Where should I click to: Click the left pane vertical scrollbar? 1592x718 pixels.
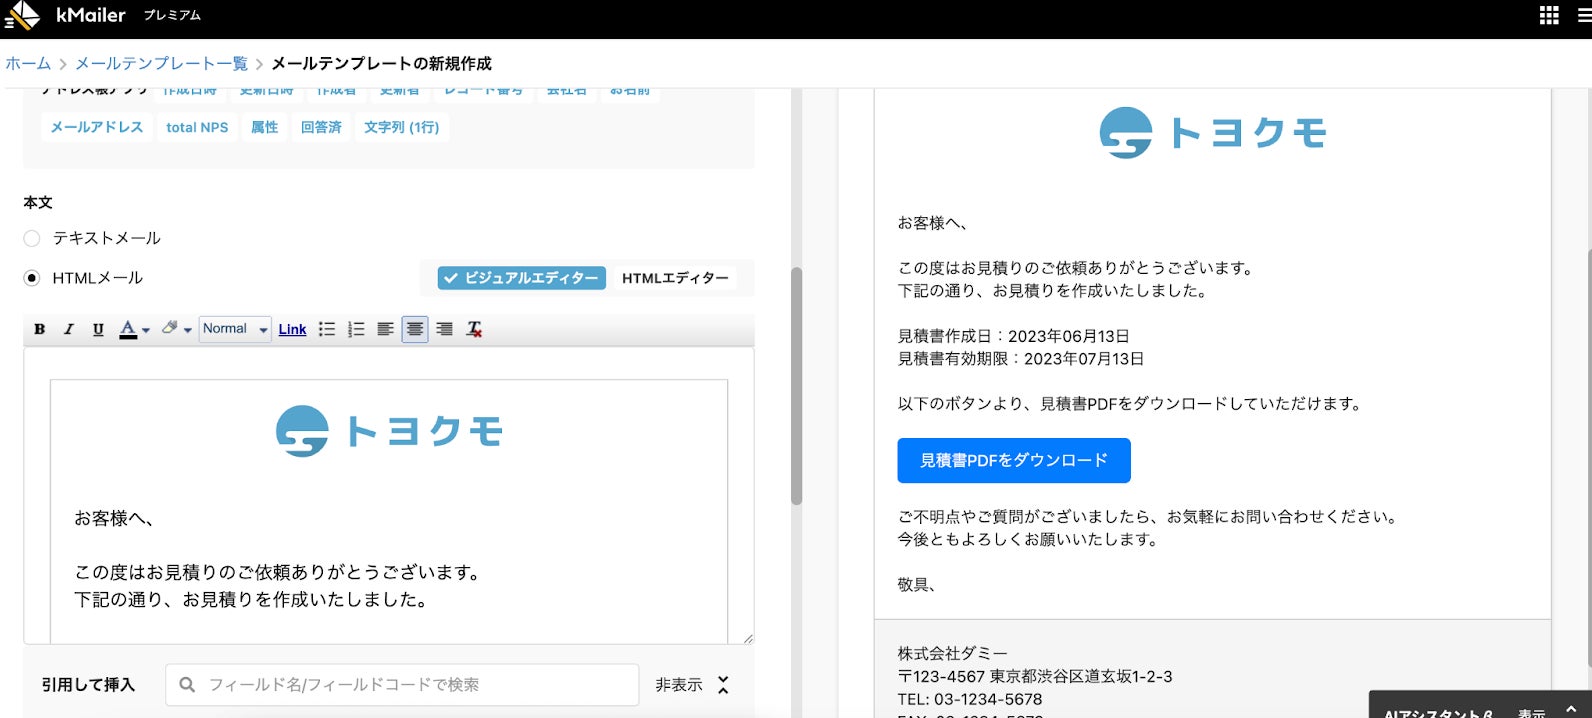click(x=797, y=386)
